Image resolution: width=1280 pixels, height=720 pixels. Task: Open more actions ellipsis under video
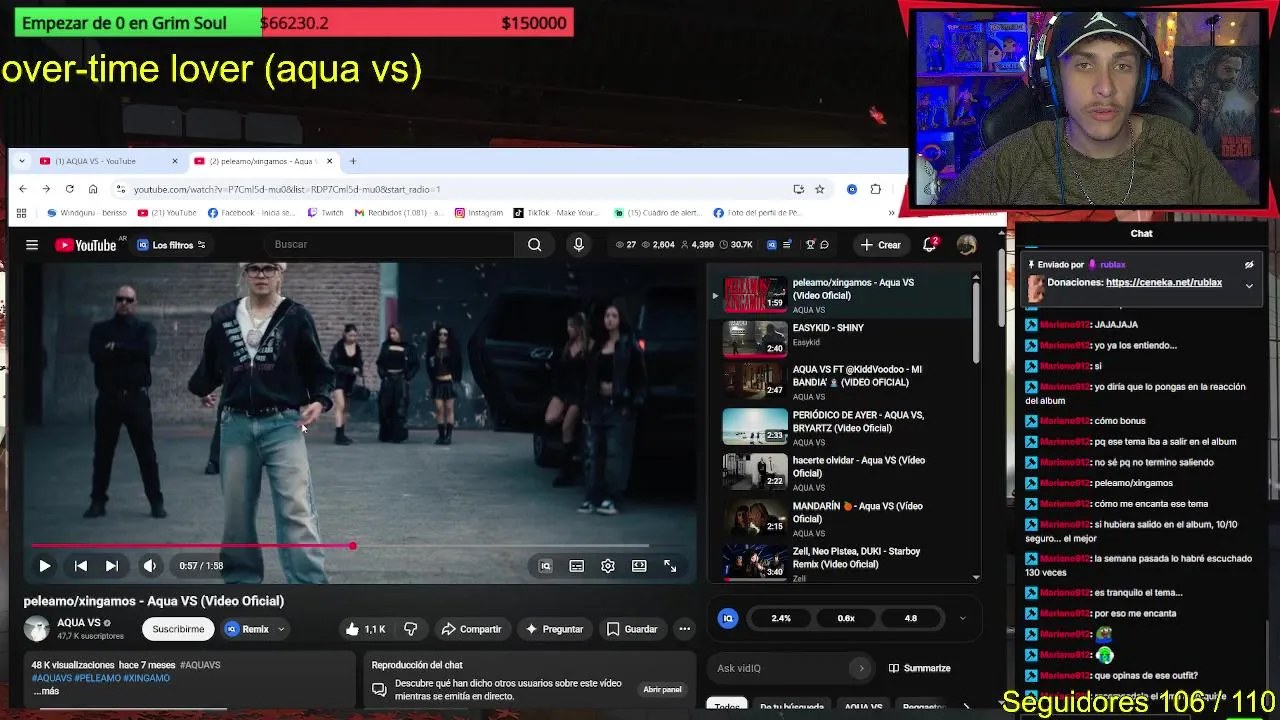pos(684,629)
